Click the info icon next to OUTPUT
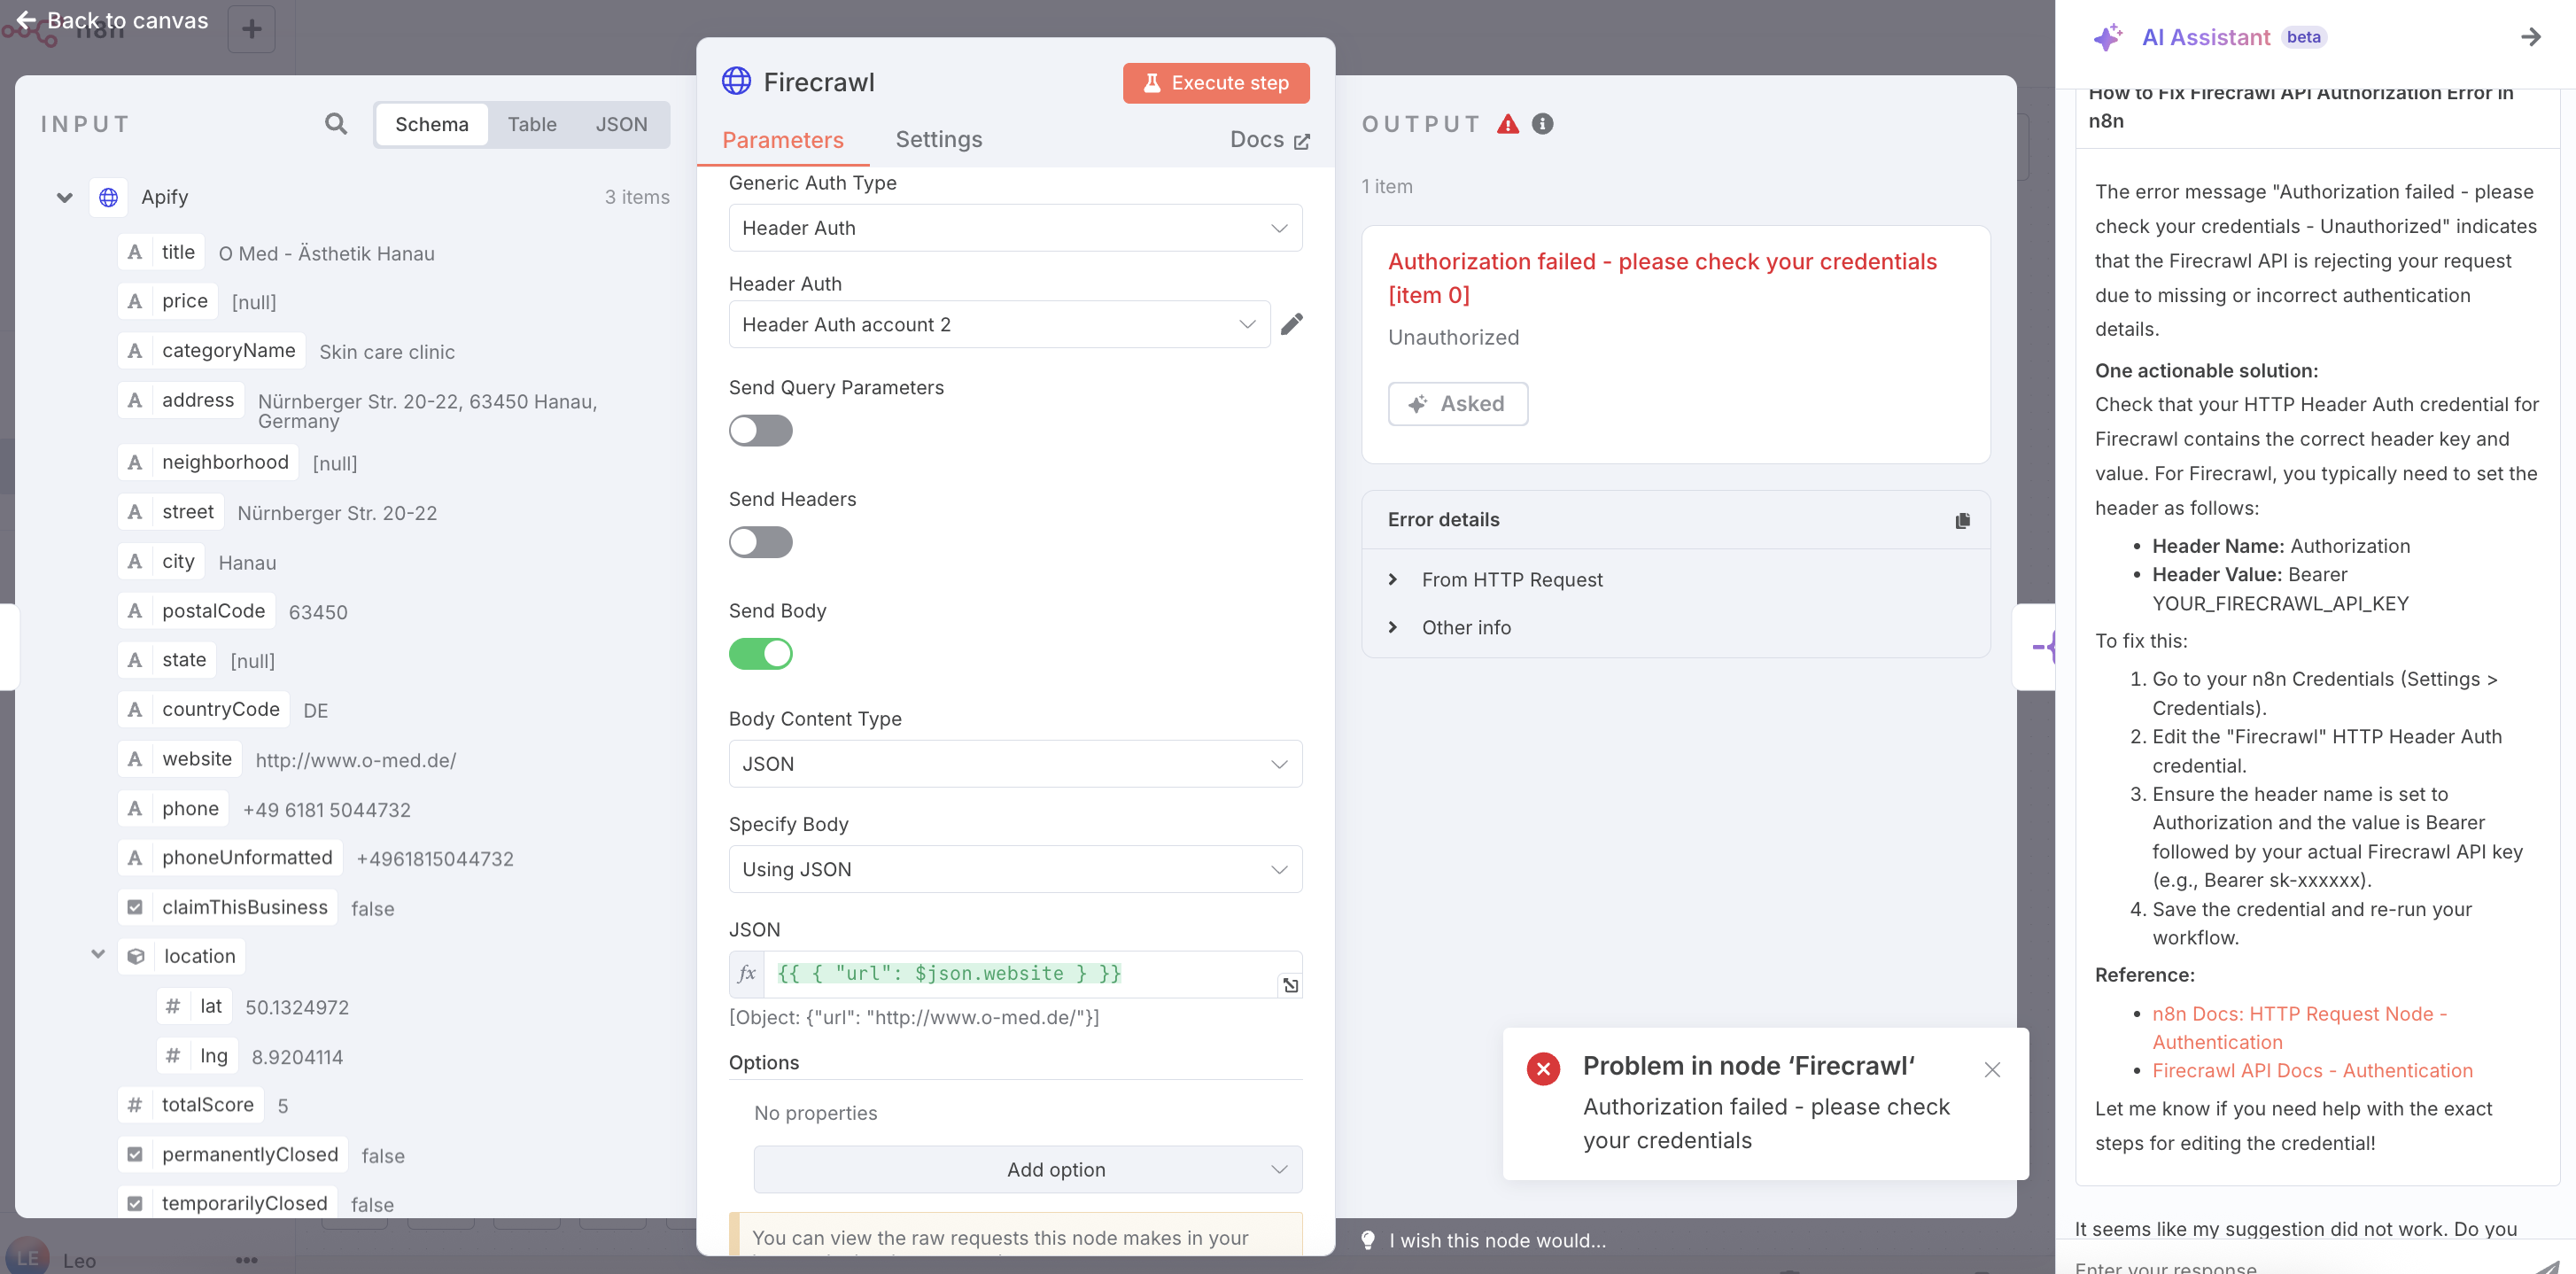Viewport: 2576px width, 1274px height. coord(1542,123)
